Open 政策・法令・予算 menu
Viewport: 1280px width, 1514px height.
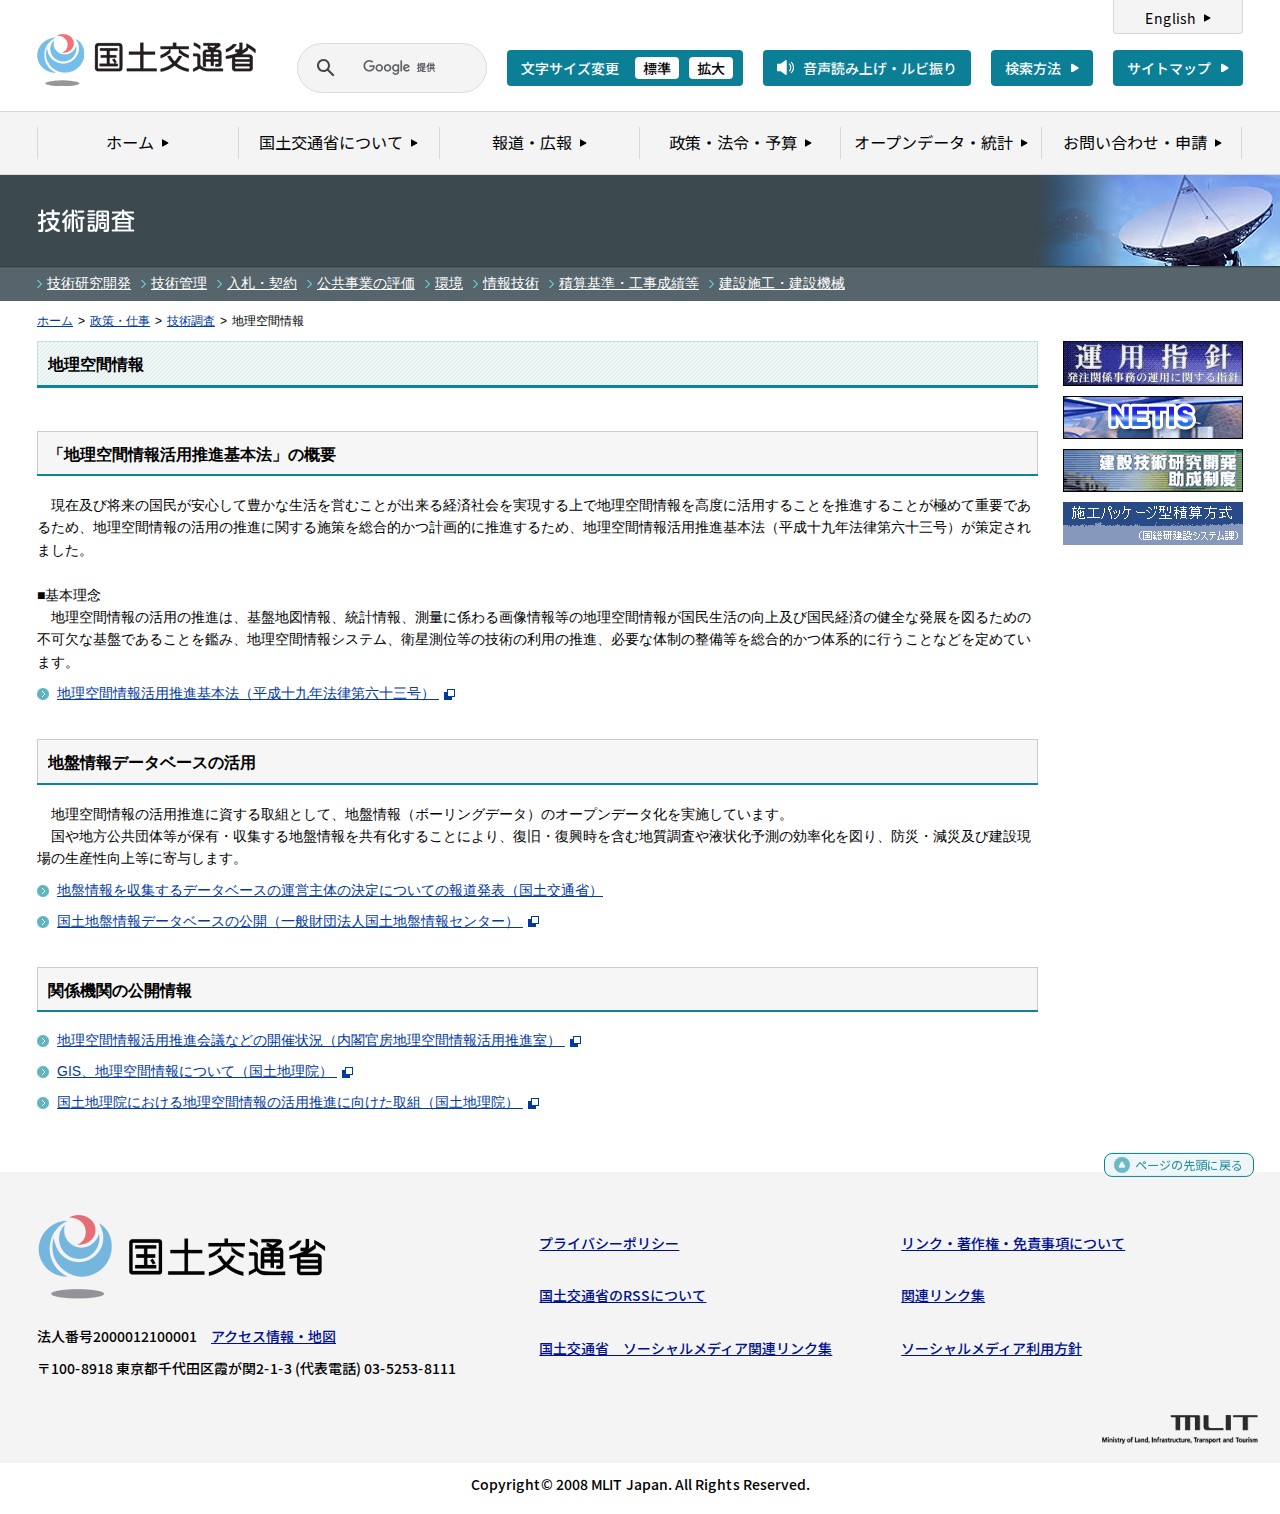[740, 143]
